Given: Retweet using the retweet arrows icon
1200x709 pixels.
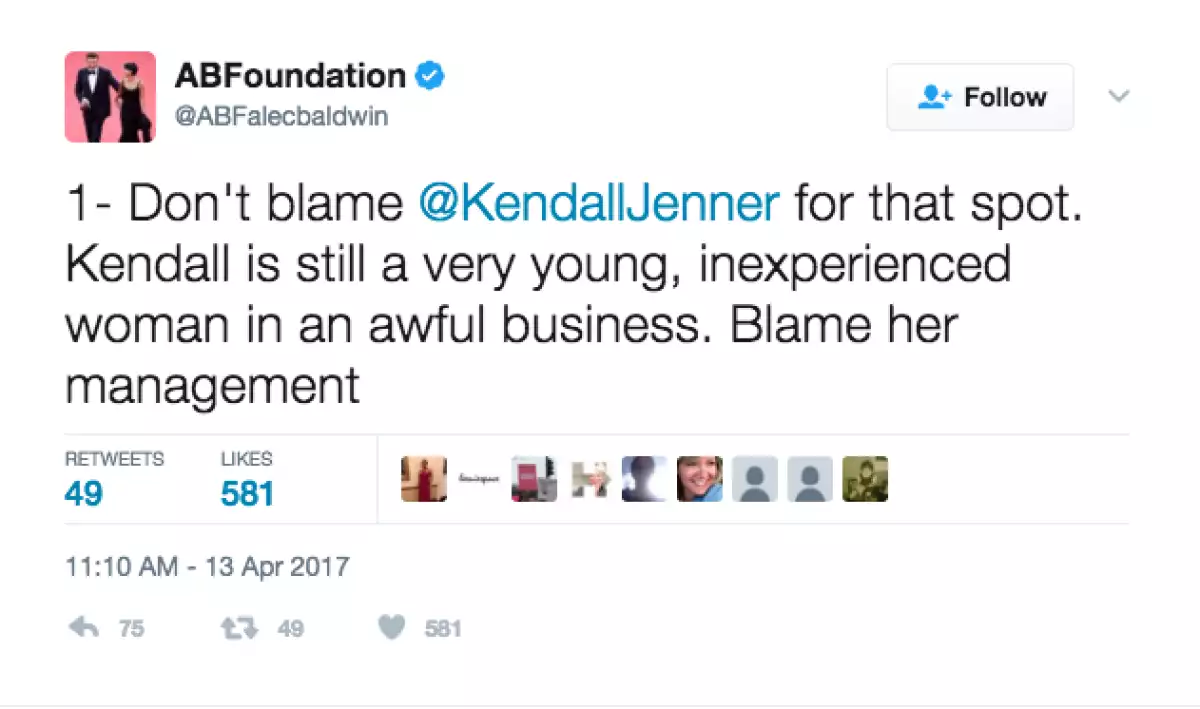Looking at the screenshot, I should (x=241, y=628).
